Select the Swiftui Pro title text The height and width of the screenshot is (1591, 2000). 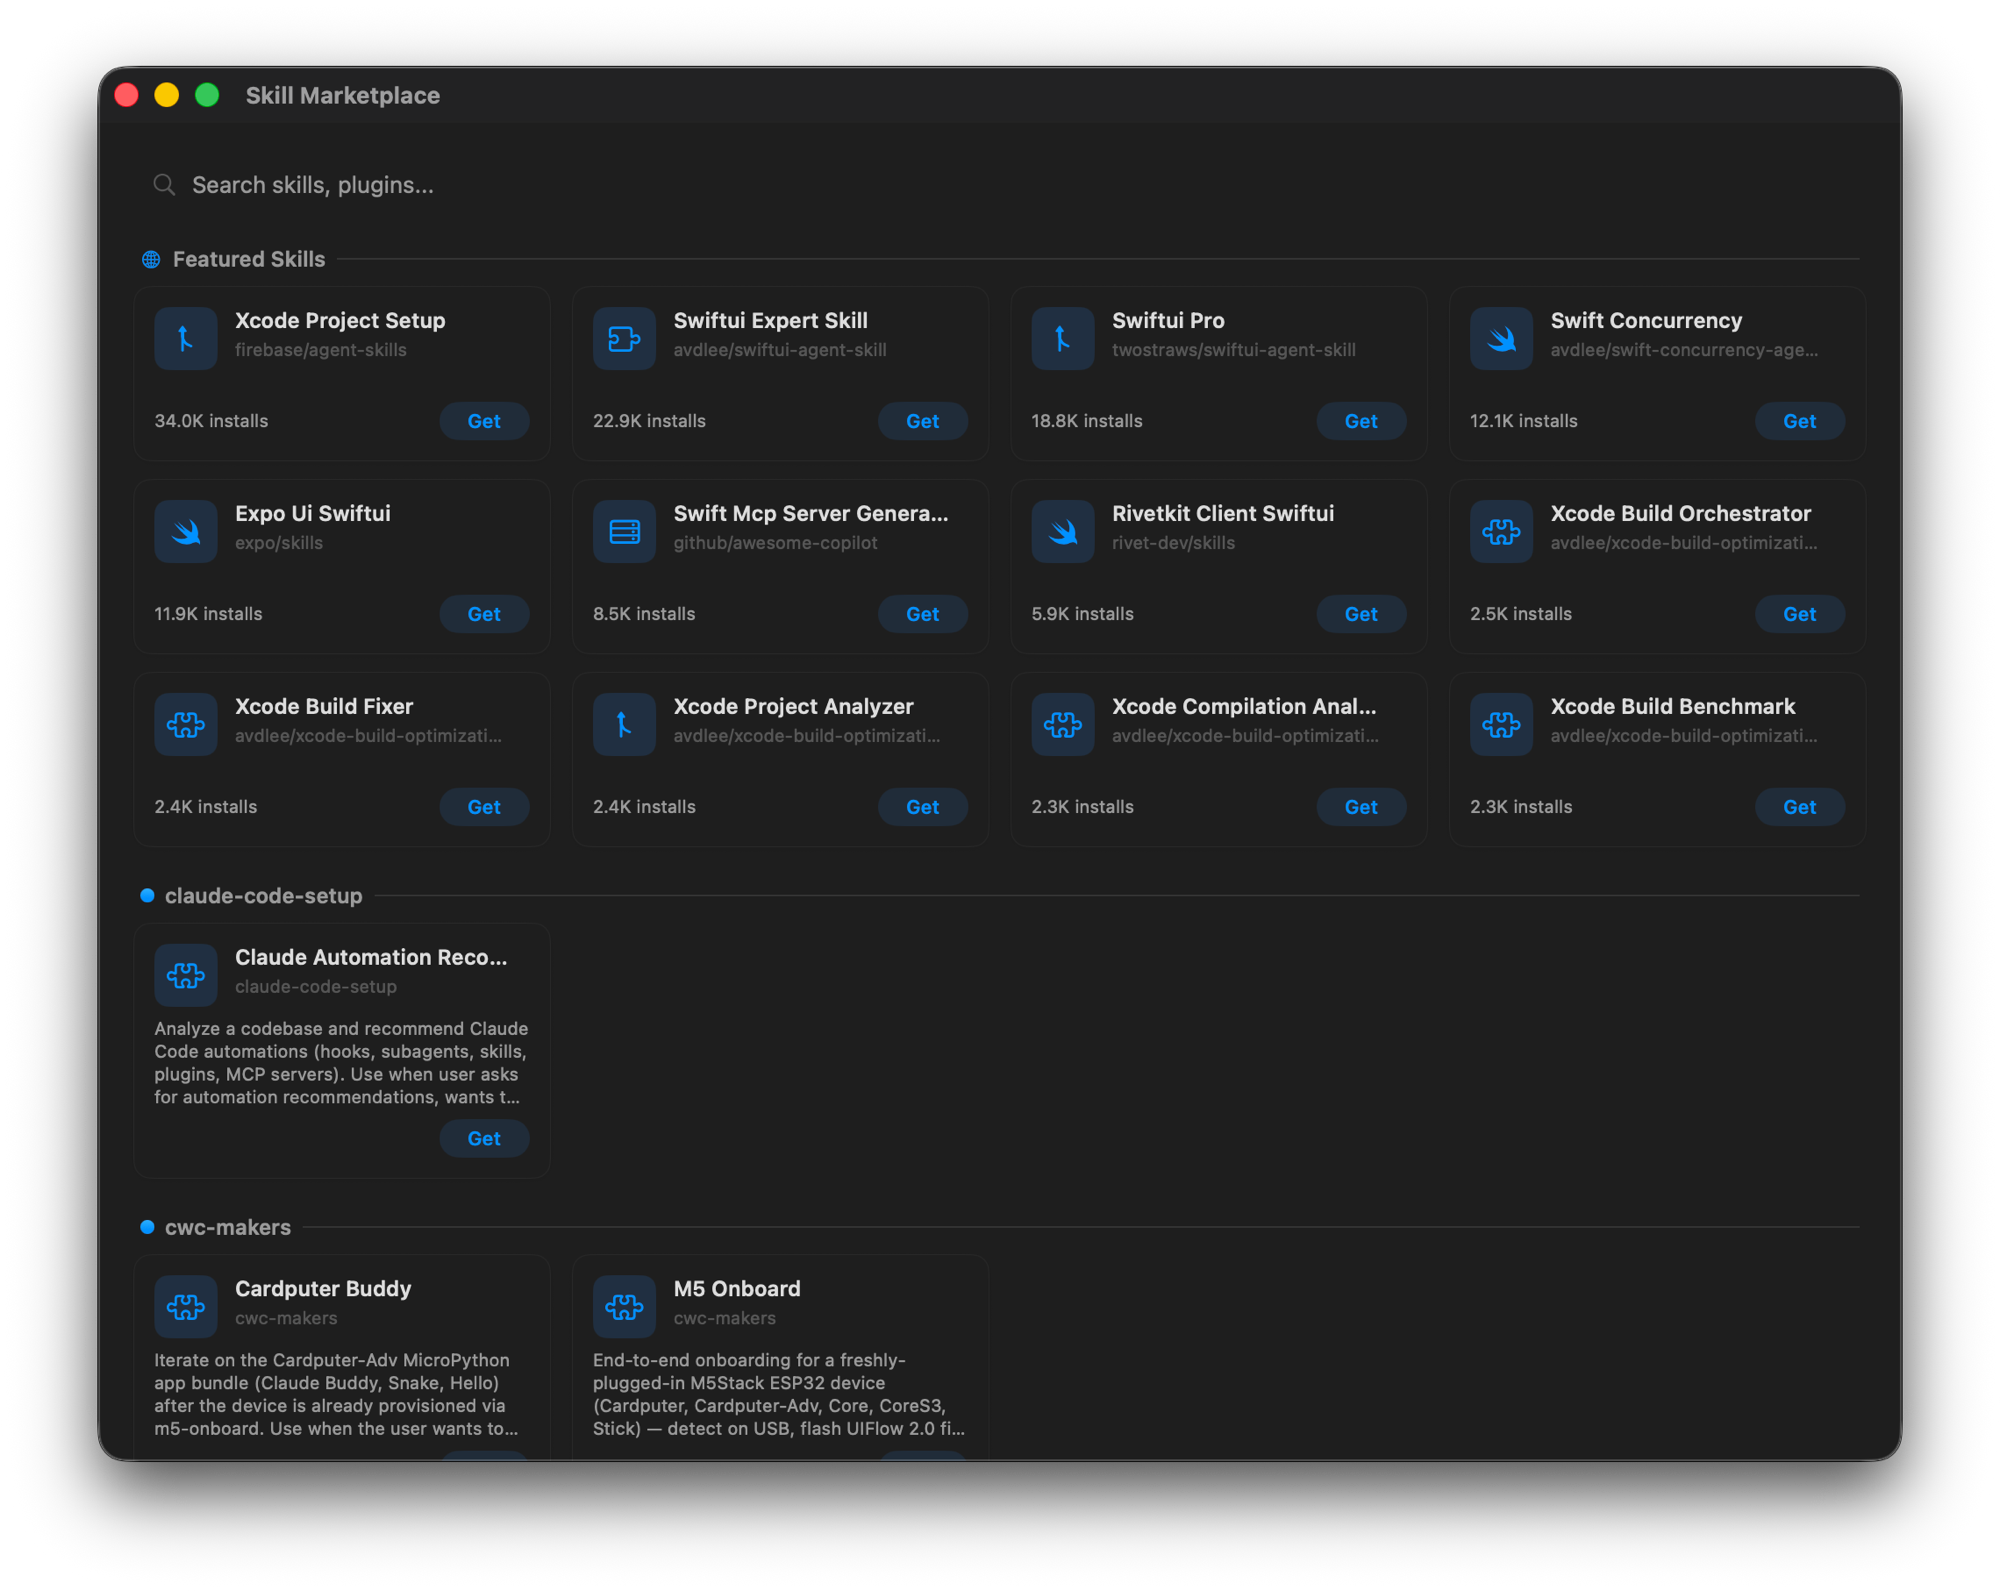click(x=1168, y=320)
